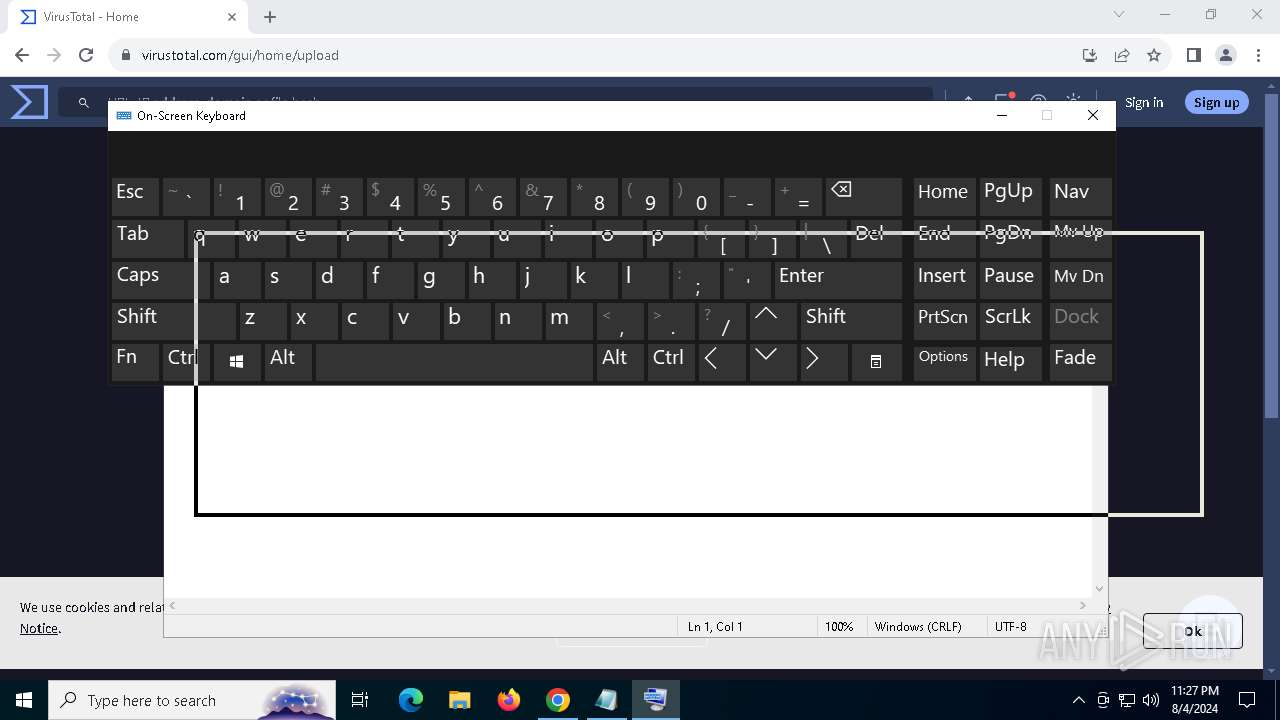The image size is (1280, 720).
Task: Tap the Windows logo key on the keyboard
Action: coord(237,362)
